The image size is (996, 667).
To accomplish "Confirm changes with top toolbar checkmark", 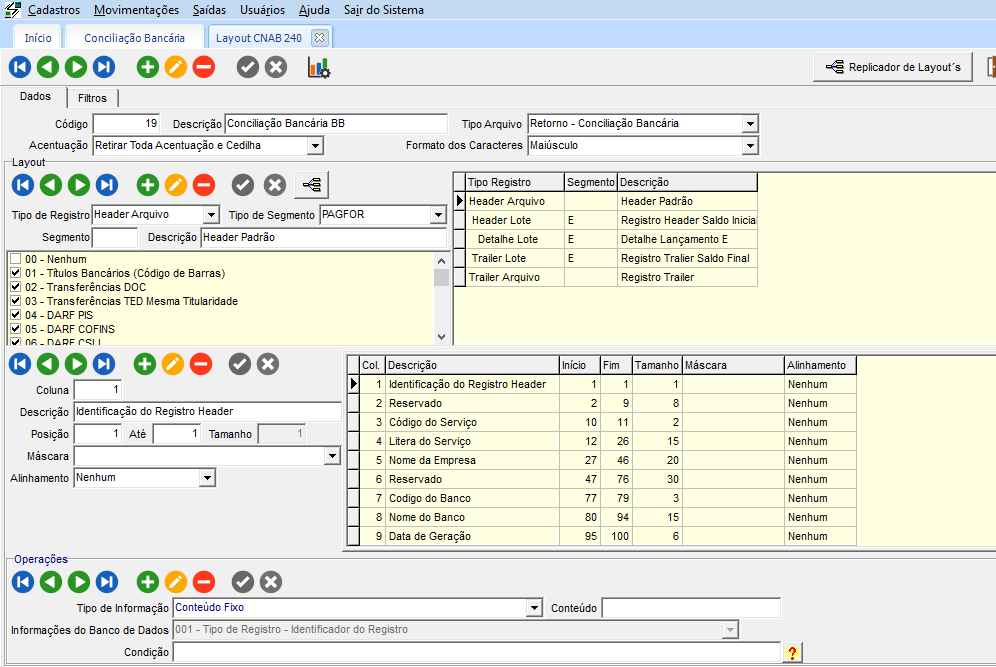I will (248, 67).
